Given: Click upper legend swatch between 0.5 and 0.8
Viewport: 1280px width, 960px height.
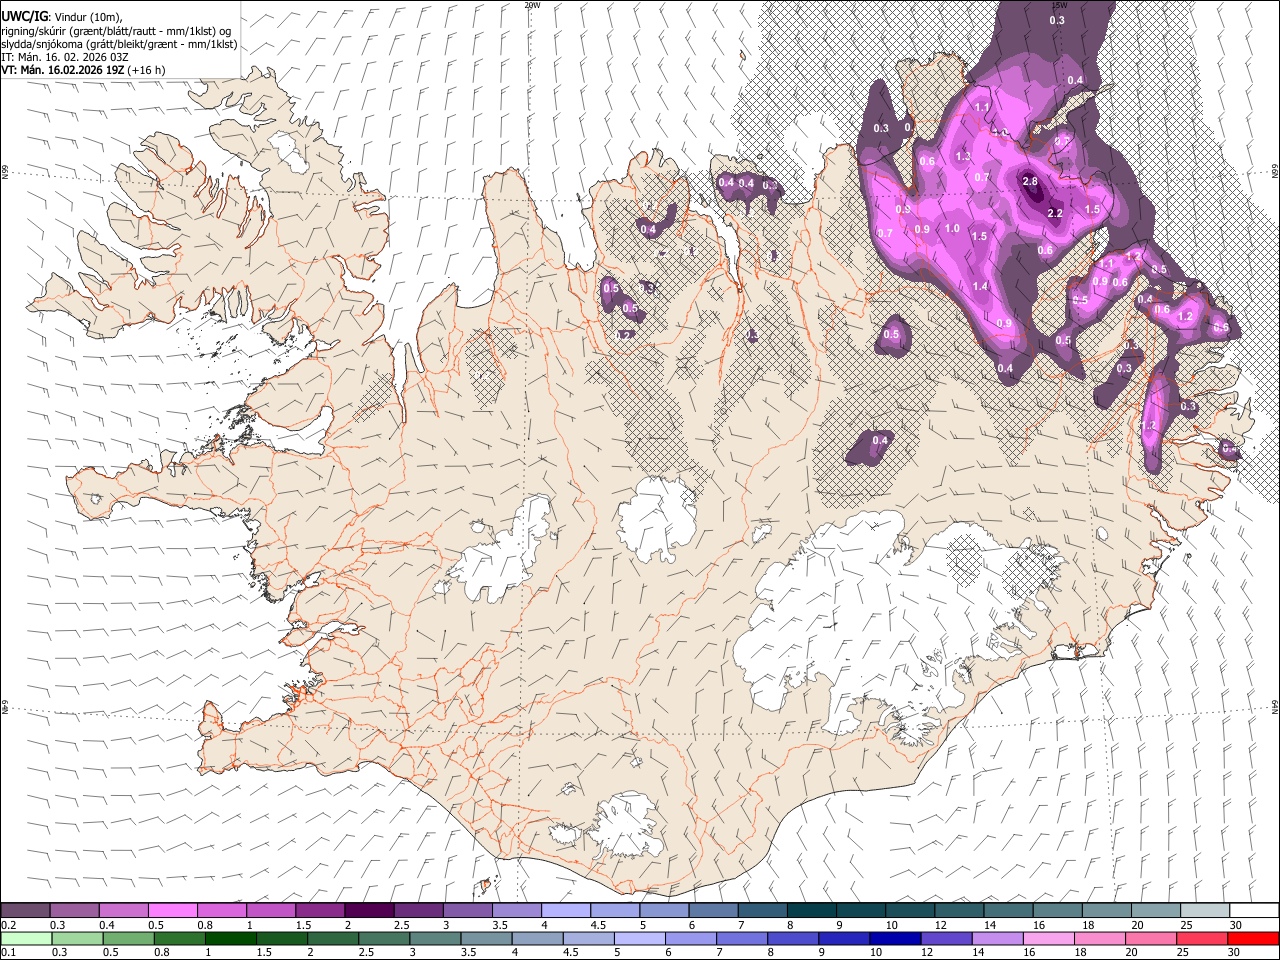Looking at the screenshot, I should pyautogui.click(x=173, y=910).
